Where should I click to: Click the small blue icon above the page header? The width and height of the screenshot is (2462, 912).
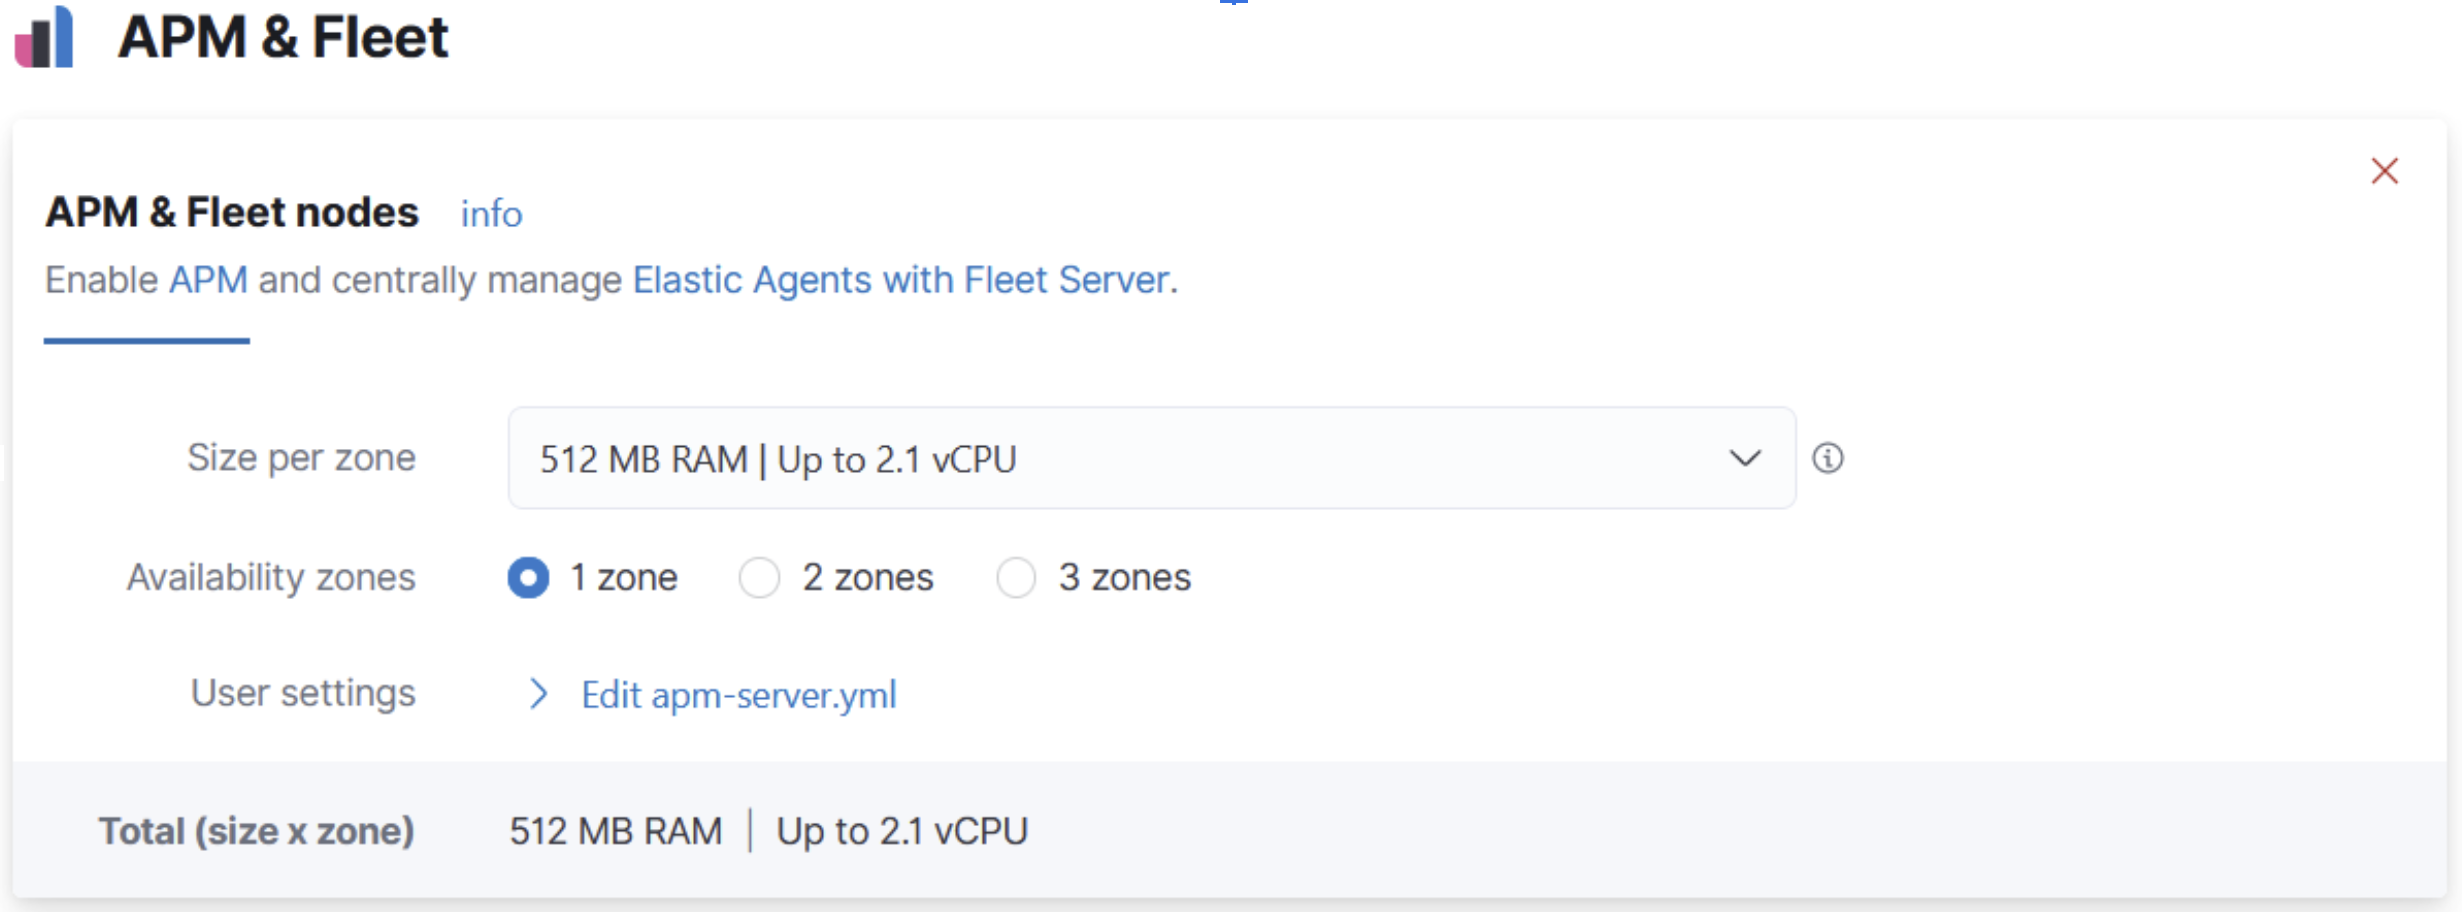(x=1233, y=5)
